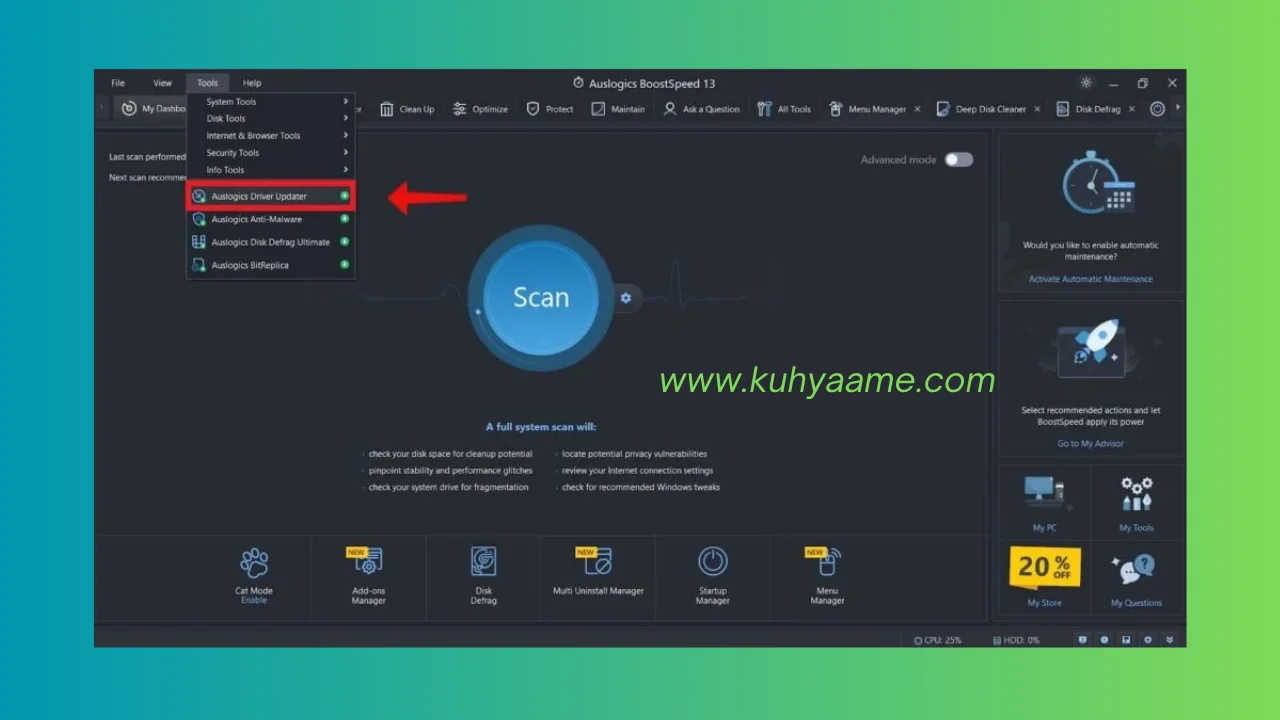Open Disk Defrag shortcut at bottom
1280x720 pixels.
(x=484, y=577)
